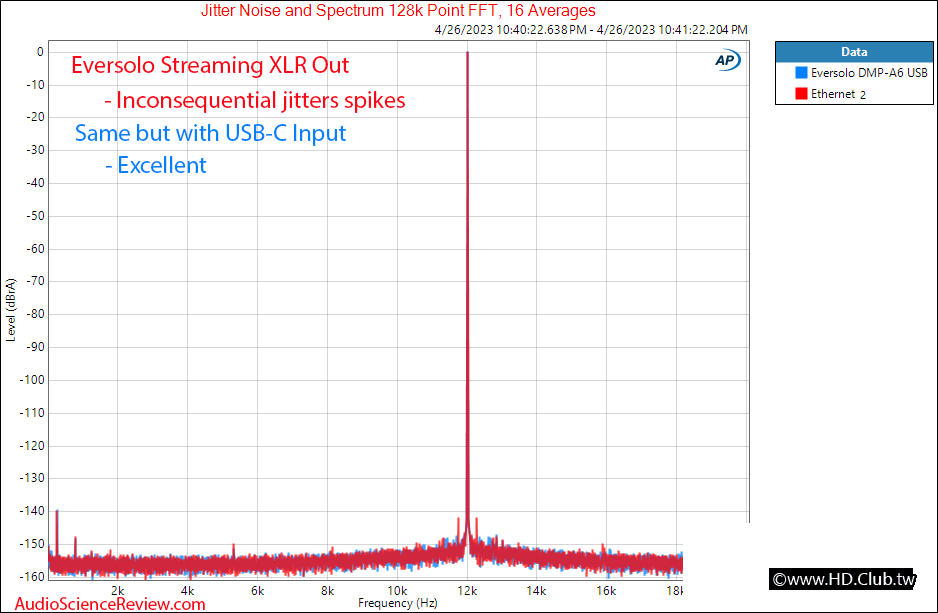The width and height of the screenshot is (938, 613).
Task: Click the blue Eversolo DMP-A6 USB swatch
Action: (801, 73)
